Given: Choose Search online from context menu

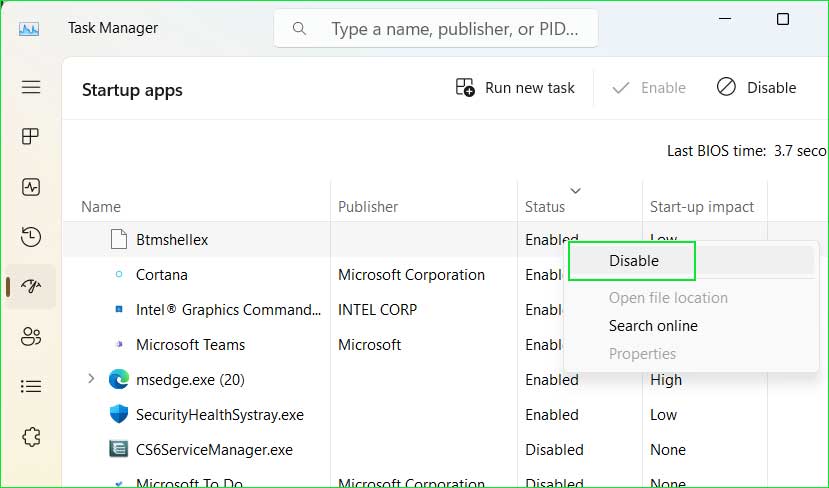Looking at the screenshot, I should point(653,326).
